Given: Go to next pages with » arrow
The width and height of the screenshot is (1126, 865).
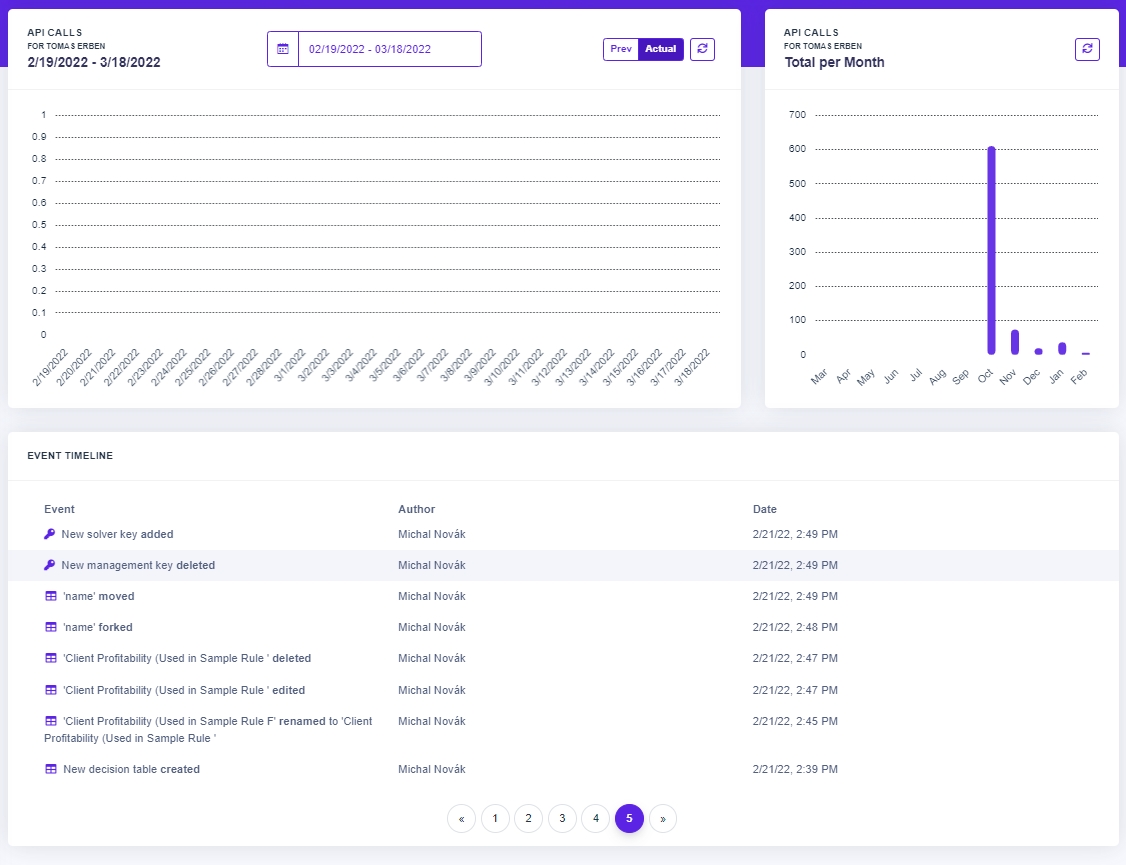Looking at the screenshot, I should (x=663, y=819).
